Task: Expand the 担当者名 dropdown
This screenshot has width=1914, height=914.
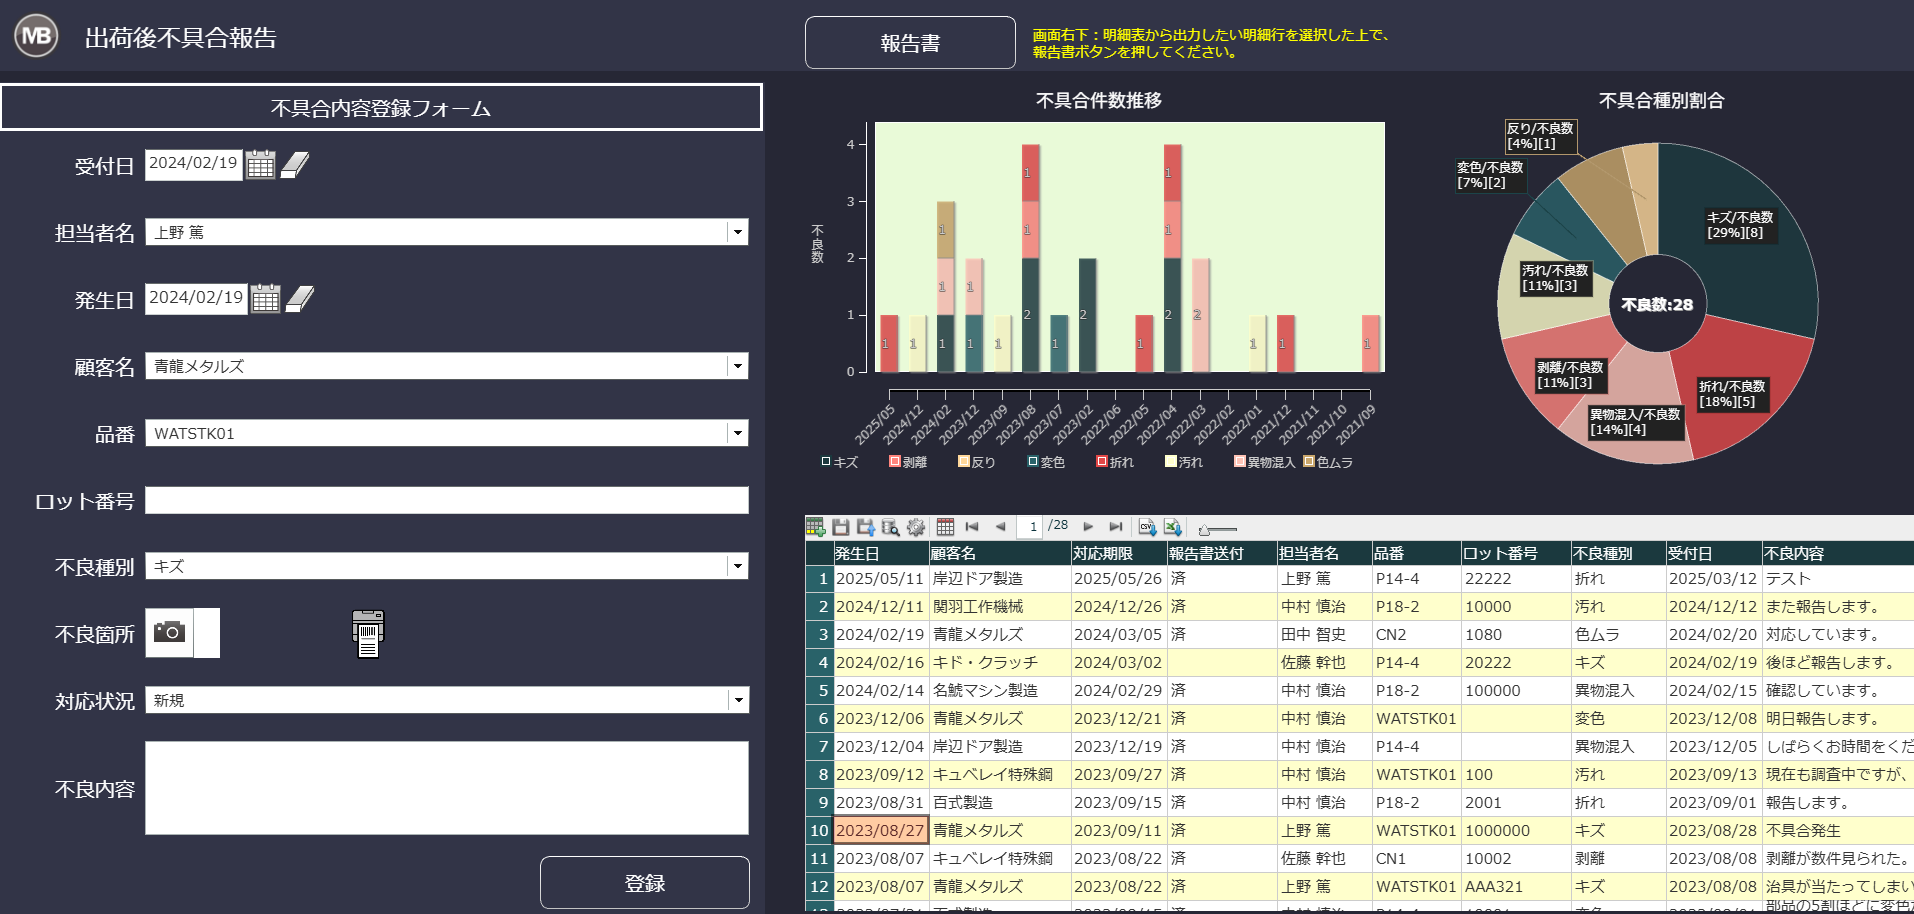Action: (x=737, y=232)
